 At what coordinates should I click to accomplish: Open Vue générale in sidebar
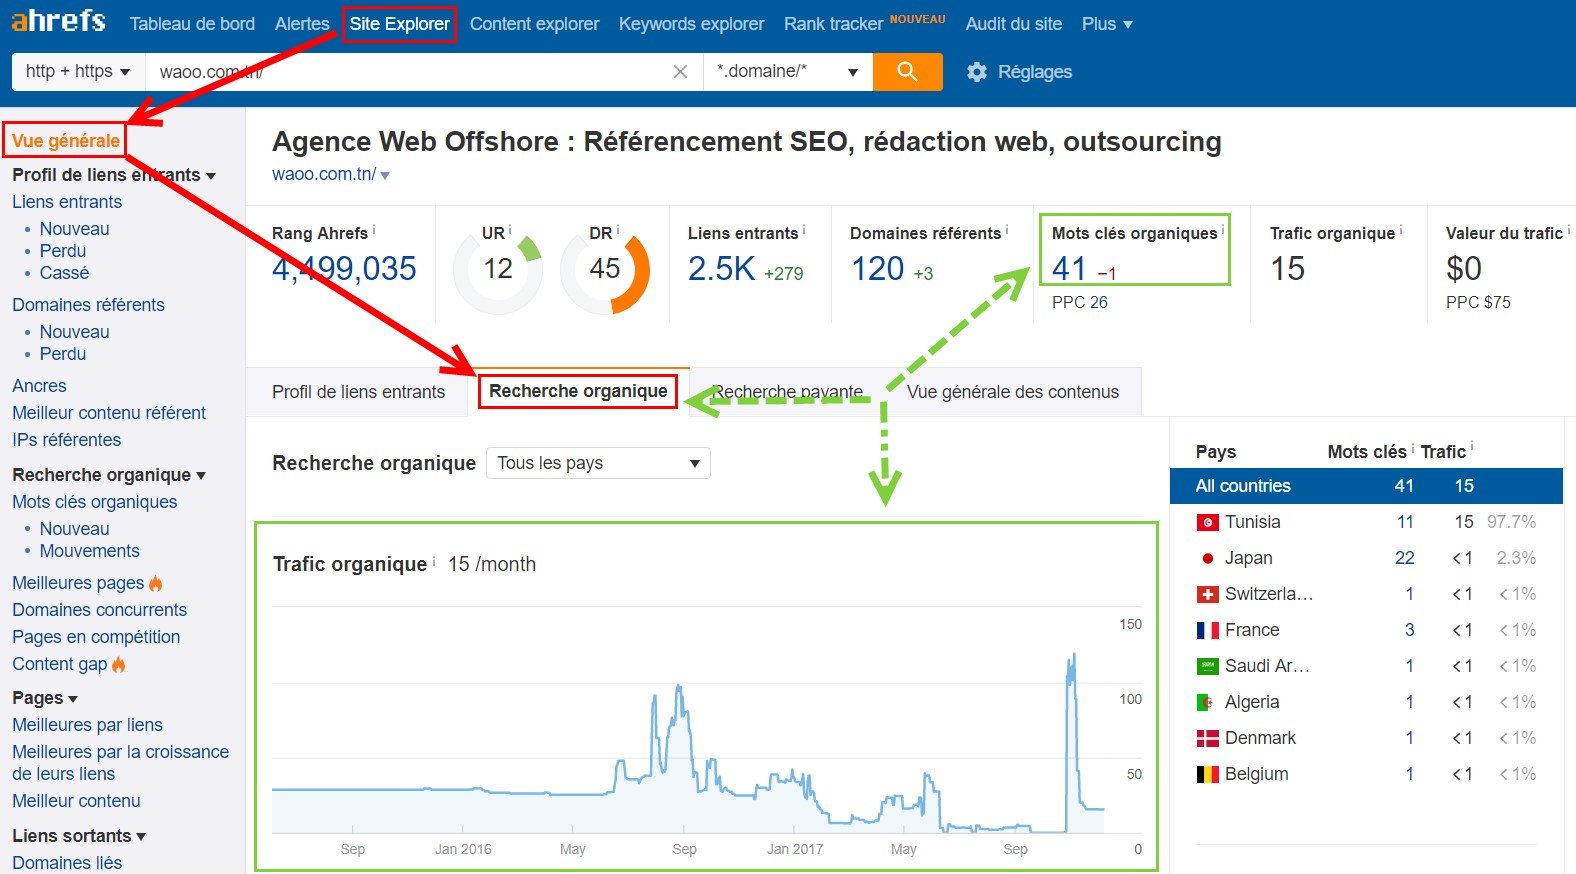coord(66,141)
